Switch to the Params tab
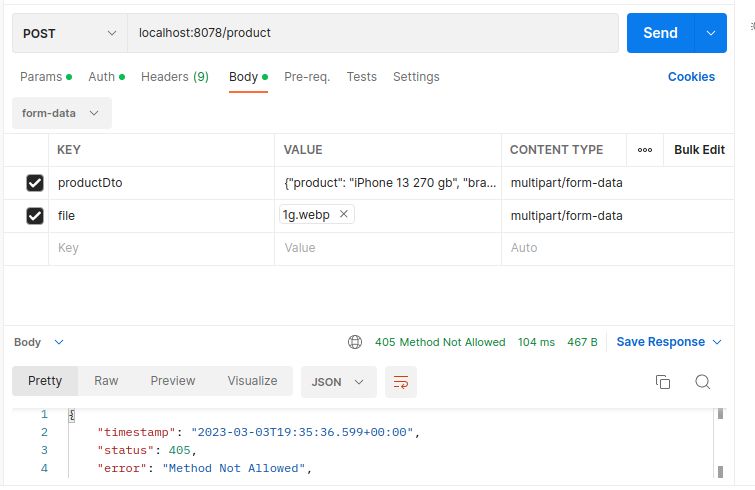The width and height of the screenshot is (755, 490). click(x=46, y=77)
